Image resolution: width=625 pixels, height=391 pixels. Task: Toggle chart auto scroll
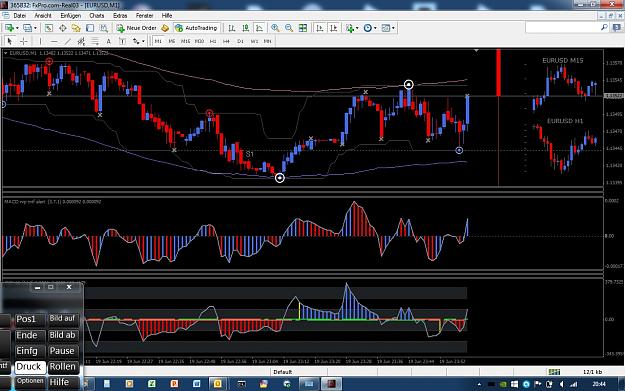click(x=320, y=28)
